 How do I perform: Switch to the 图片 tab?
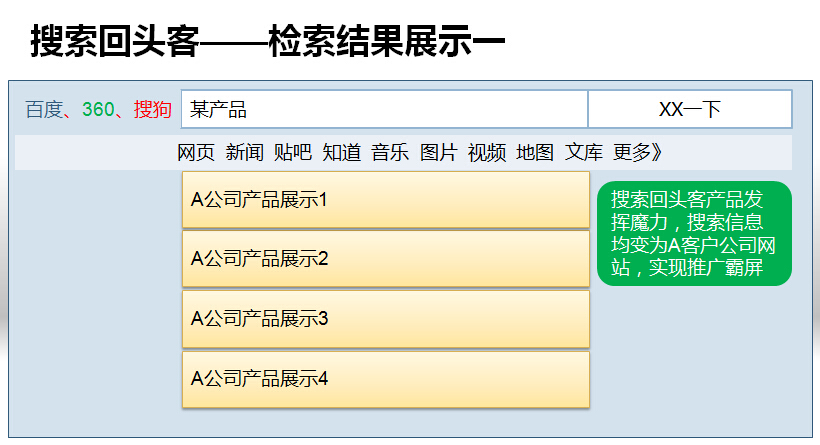[438, 153]
